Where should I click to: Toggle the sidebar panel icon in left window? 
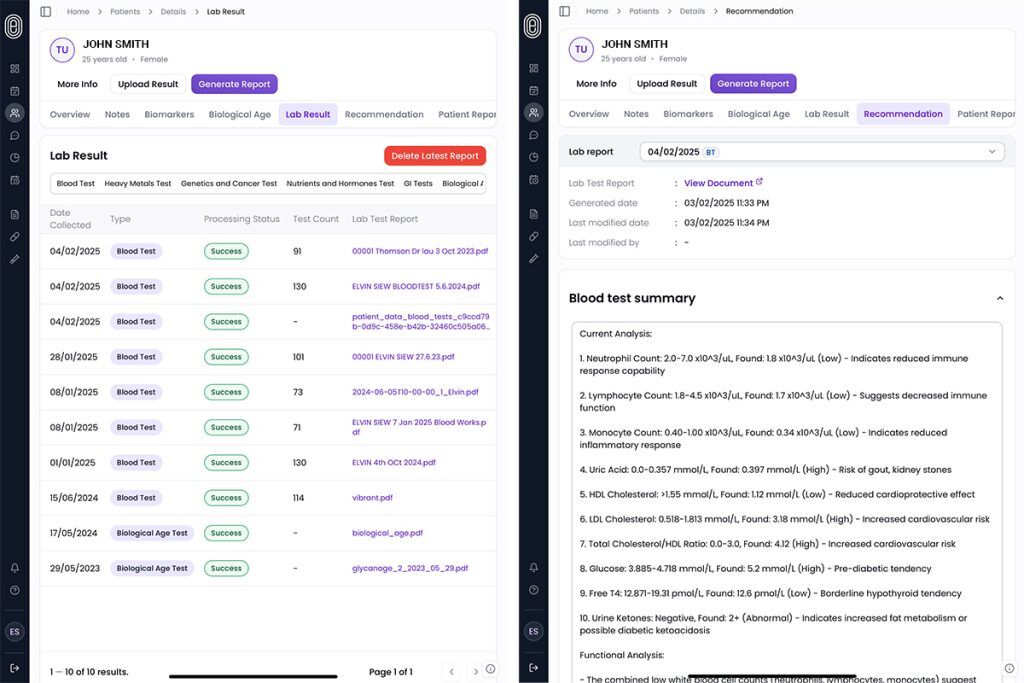[x=45, y=12]
